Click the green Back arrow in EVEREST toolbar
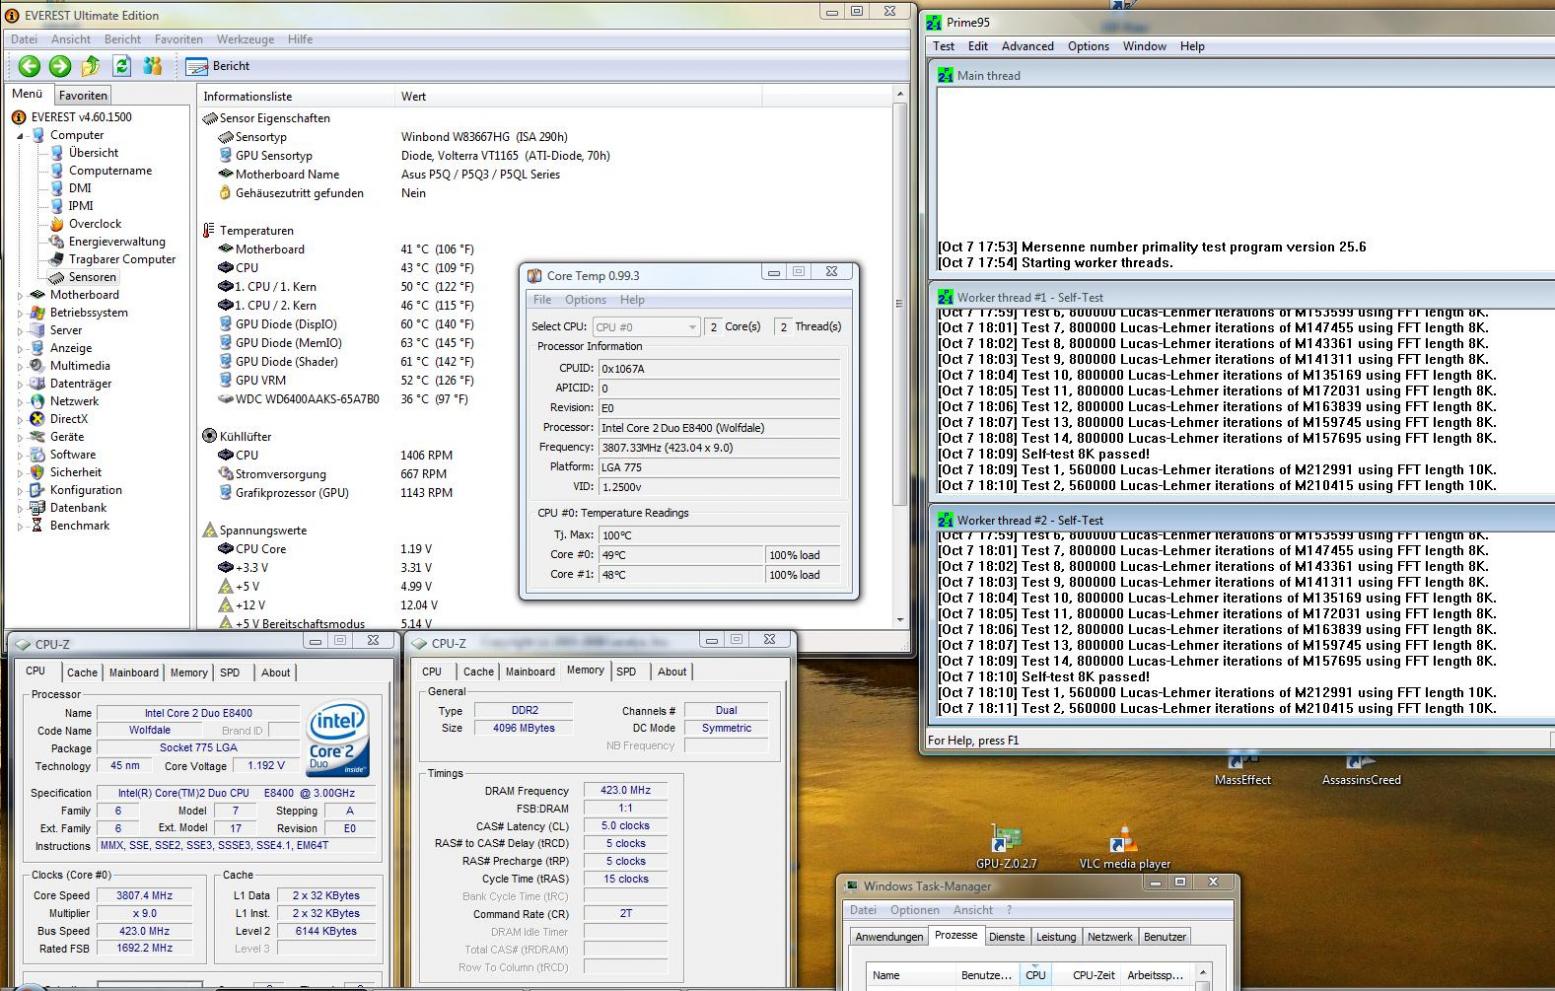The height and width of the screenshot is (991, 1555). tap(29, 66)
